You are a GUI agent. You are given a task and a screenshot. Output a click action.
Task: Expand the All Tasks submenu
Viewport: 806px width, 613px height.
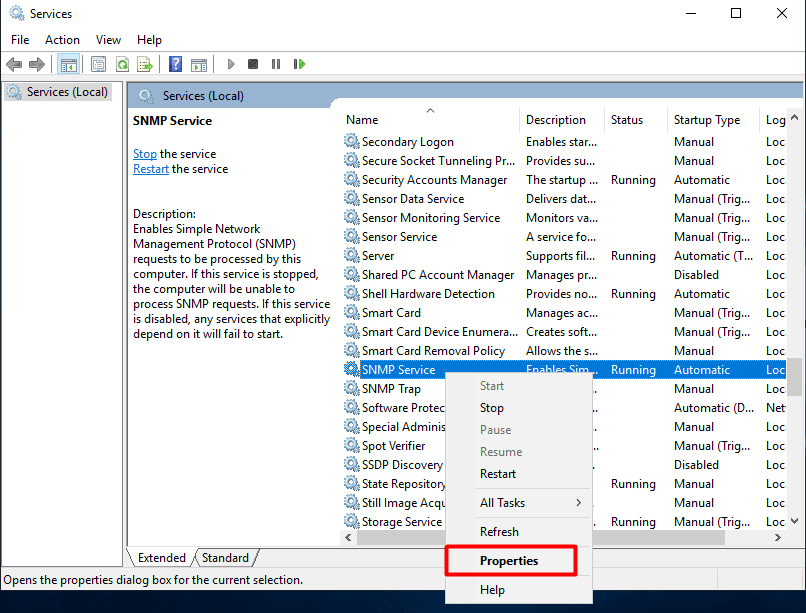(x=519, y=503)
